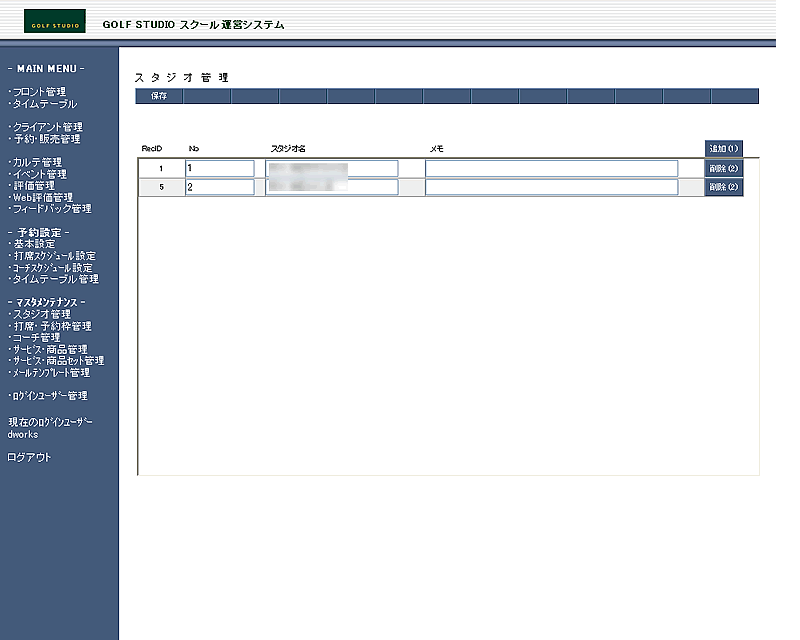Screen dimensions: 800x640
Task: Click studio name field in RecID 5 row
Action: [332, 187]
